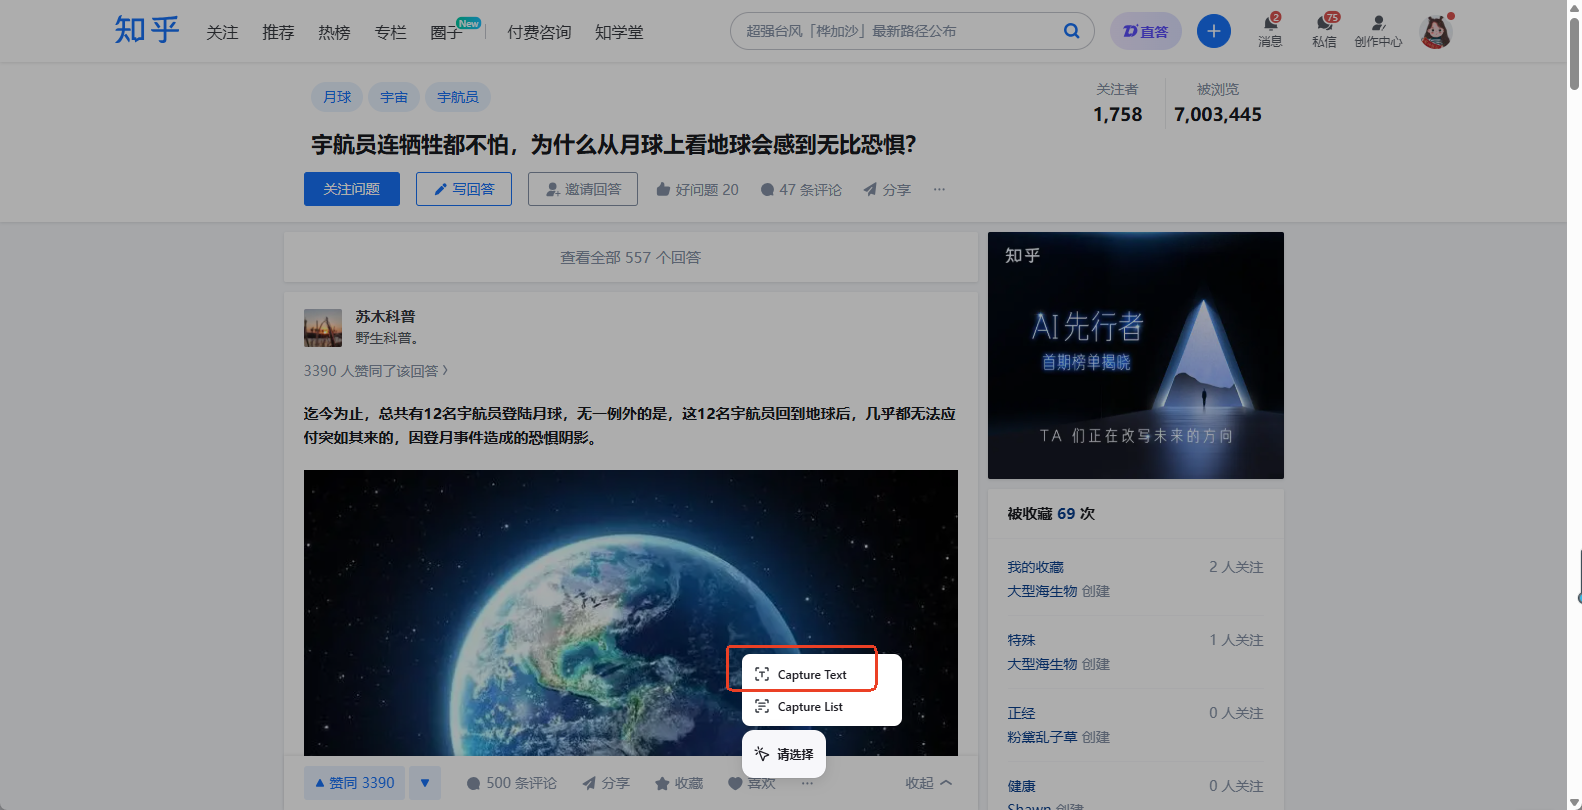The height and width of the screenshot is (810, 1582).
Task: Click the 宇宙 topic tag
Action: (x=394, y=97)
